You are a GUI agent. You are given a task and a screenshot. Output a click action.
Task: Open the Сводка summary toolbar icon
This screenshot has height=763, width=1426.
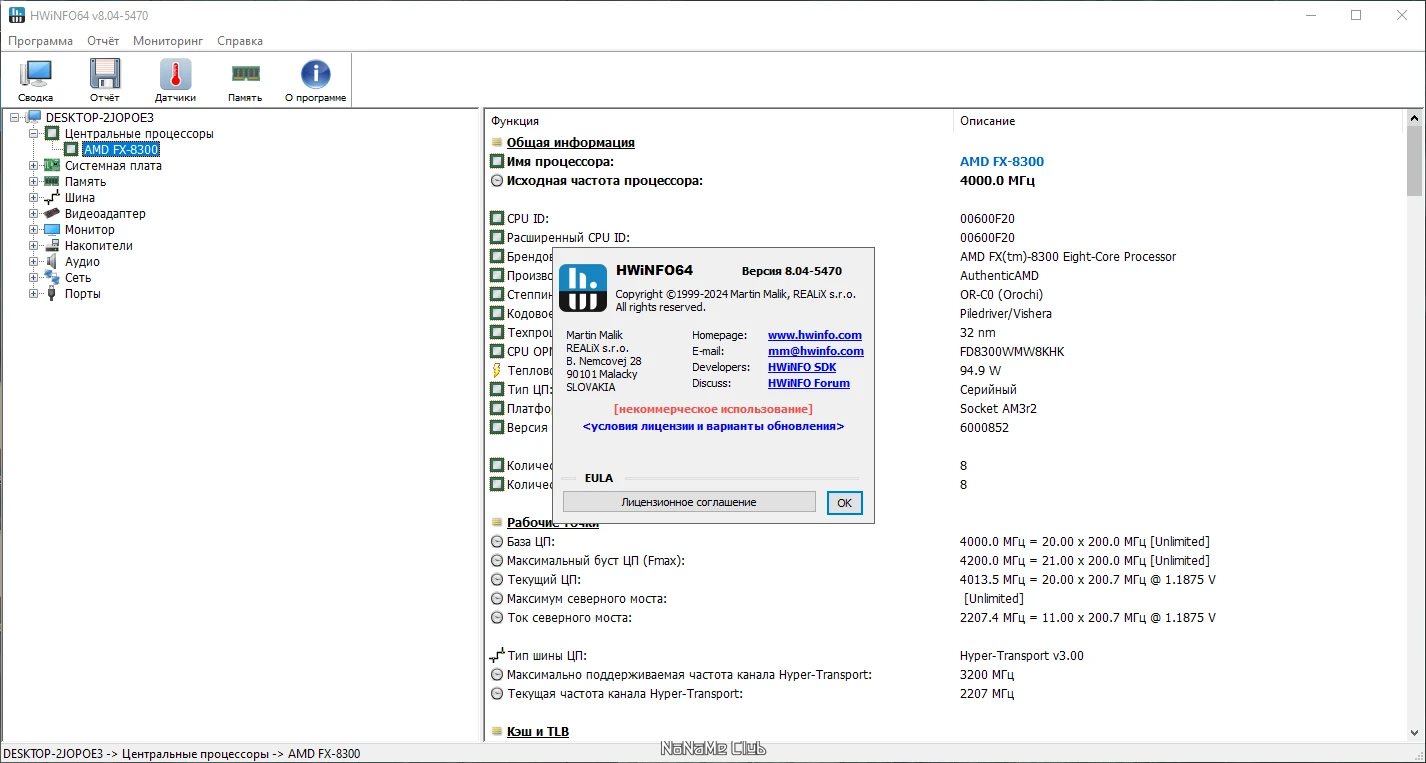click(35, 80)
